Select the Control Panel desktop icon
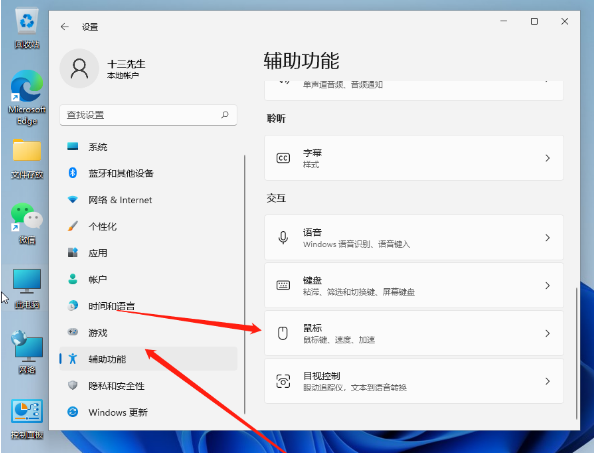594x453 pixels. pos(27,419)
